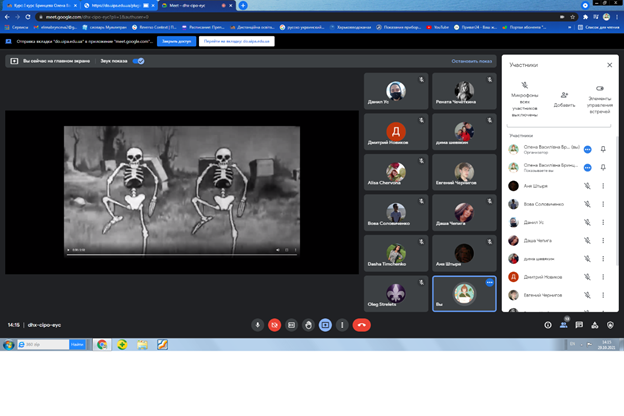This screenshot has height=416, width=624.
Task: Click notification bell on organizer row
Action: [603, 149]
